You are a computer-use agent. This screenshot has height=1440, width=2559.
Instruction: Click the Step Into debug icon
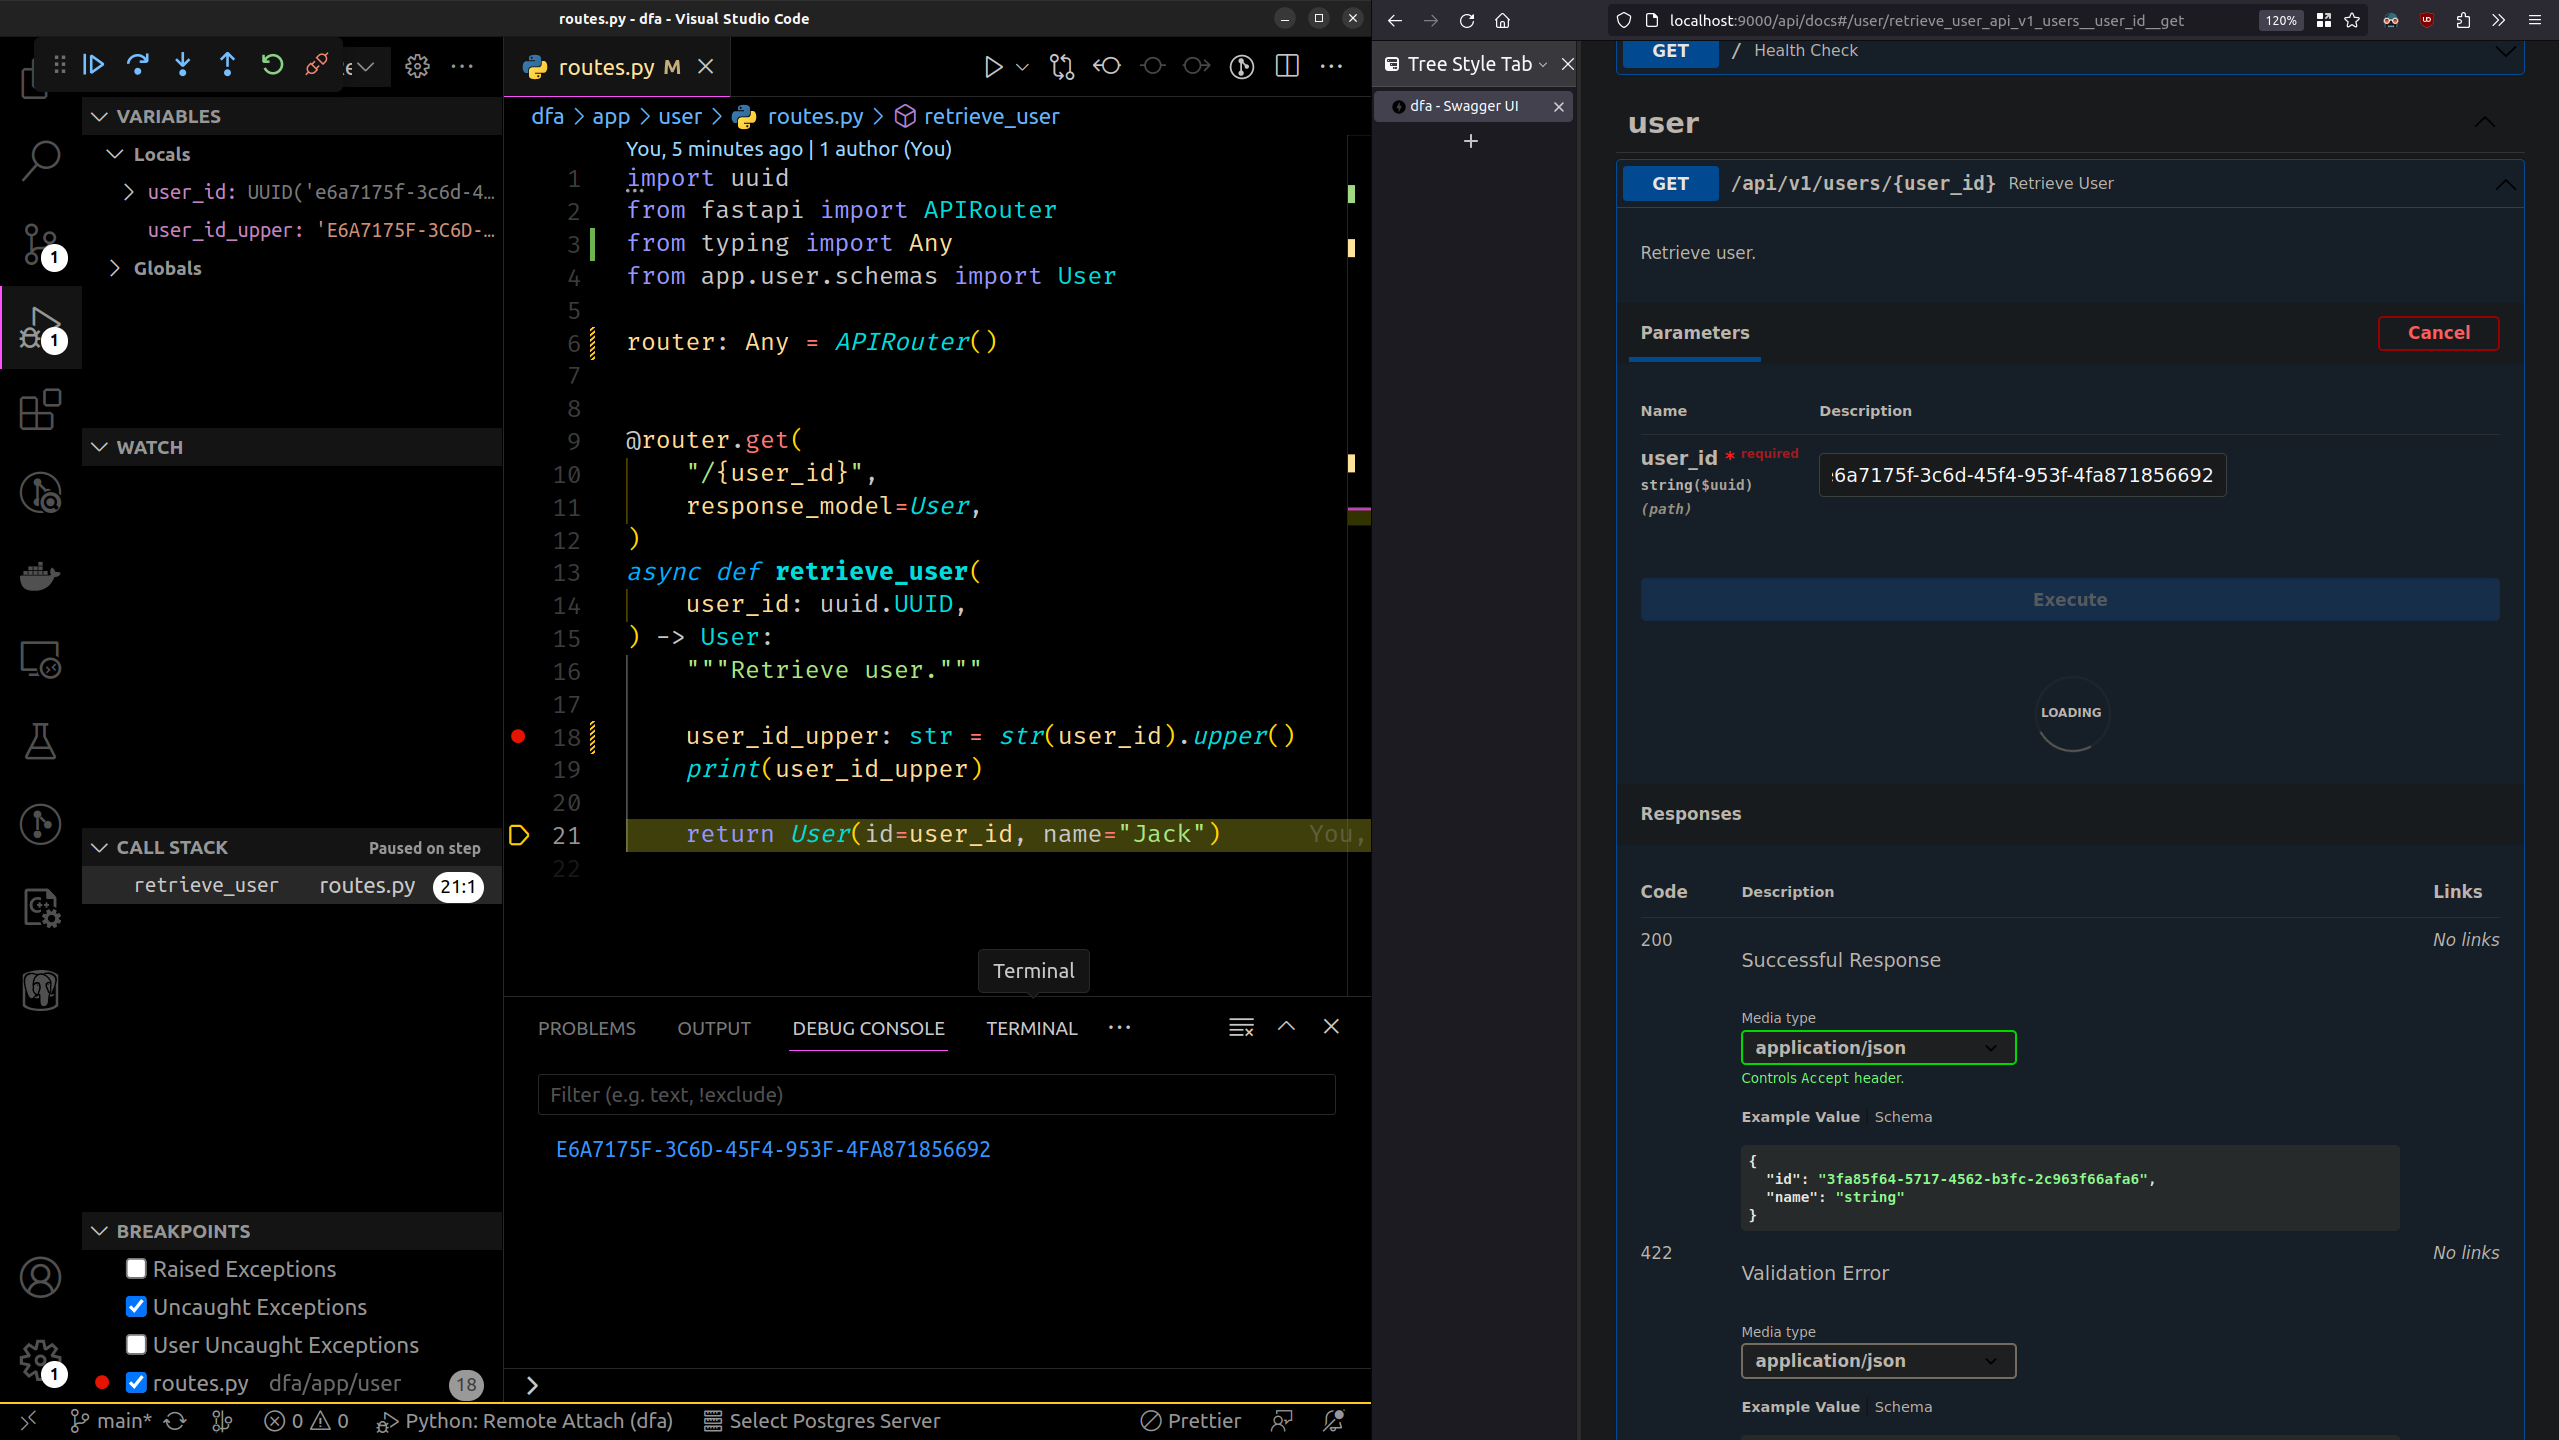click(183, 67)
